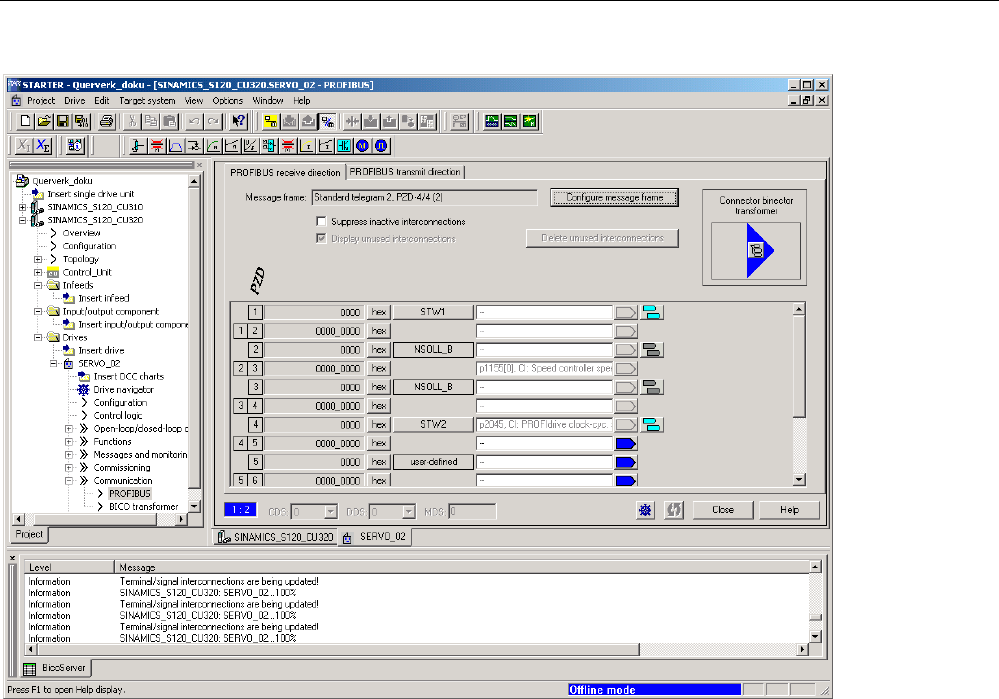
Task: Select the BicoServer tab
Action: pyautogui.click(x=56, y=668)
